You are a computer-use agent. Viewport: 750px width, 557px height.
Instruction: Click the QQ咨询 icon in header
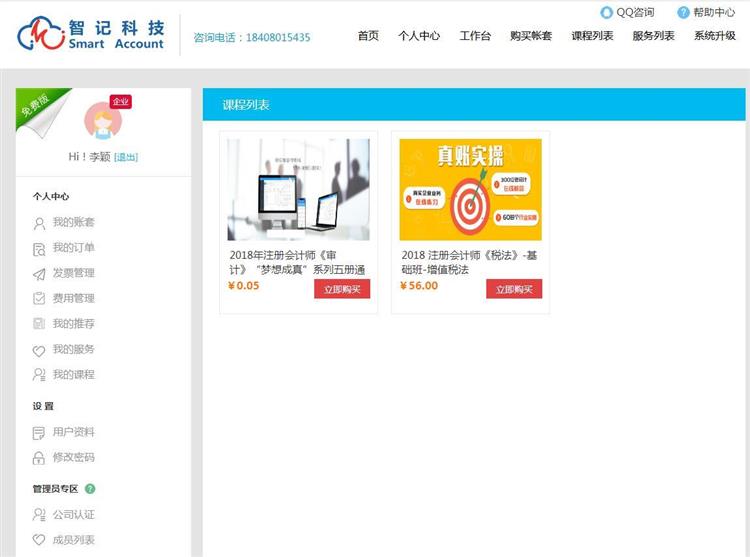607,13
